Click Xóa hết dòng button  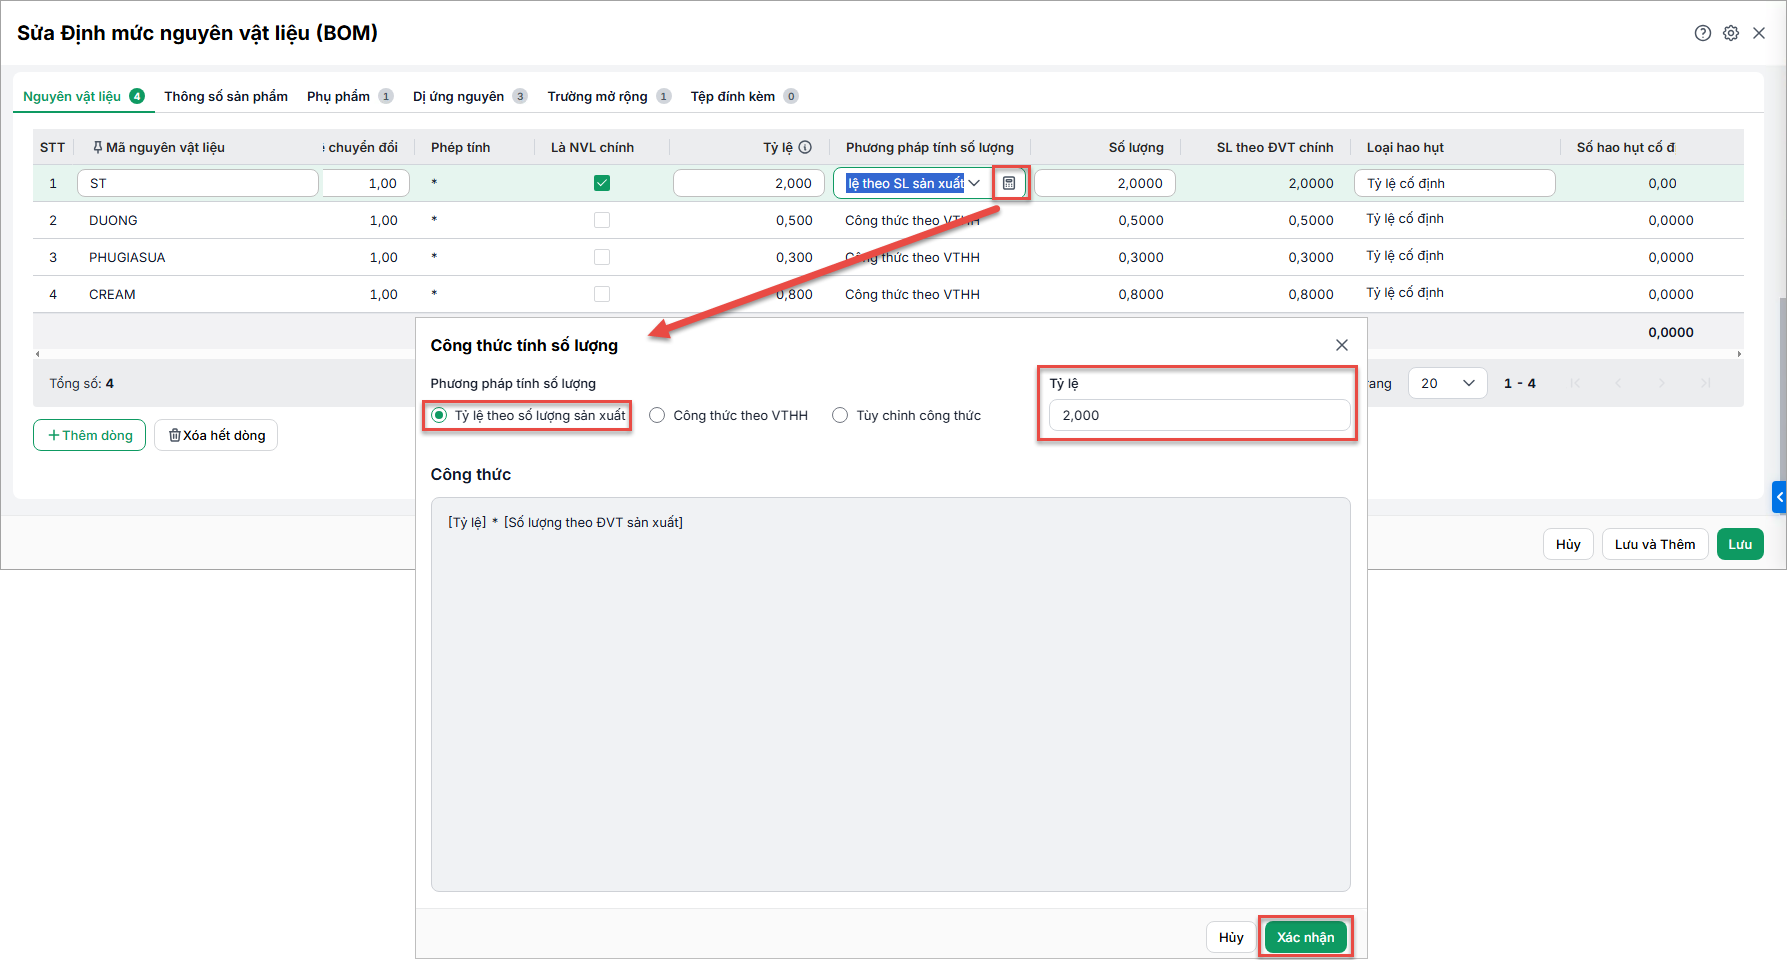[x=216, y=435]
